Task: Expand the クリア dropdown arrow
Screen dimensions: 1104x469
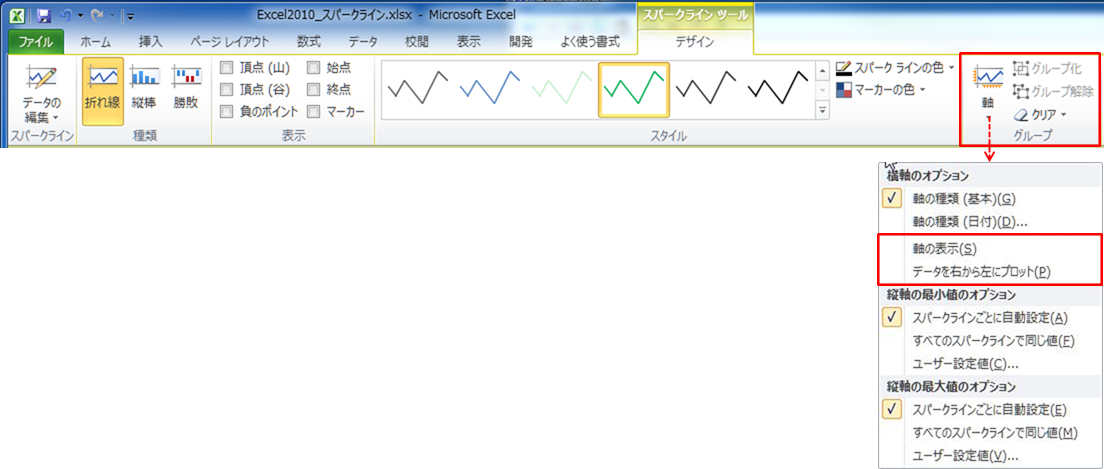Action: coord(1063,115)
